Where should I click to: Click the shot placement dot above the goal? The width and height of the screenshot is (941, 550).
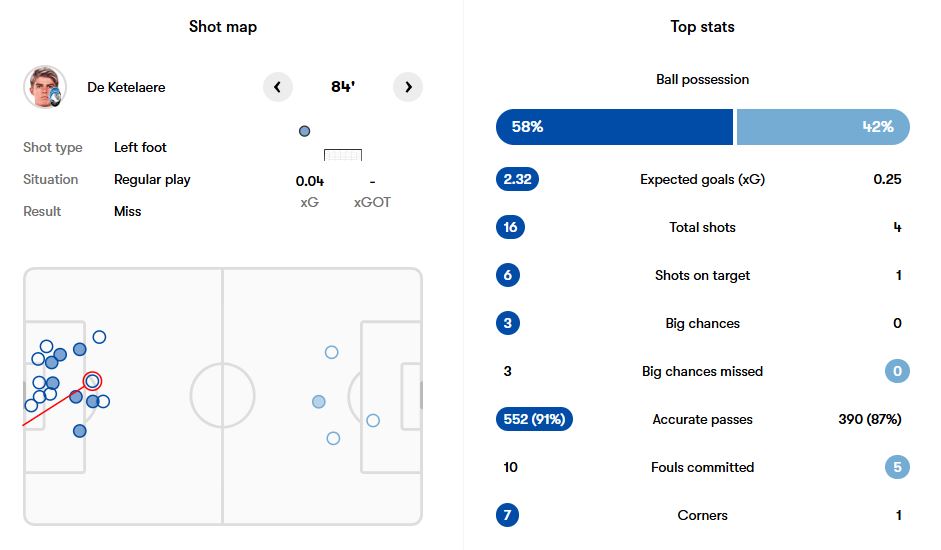[305, 131]
